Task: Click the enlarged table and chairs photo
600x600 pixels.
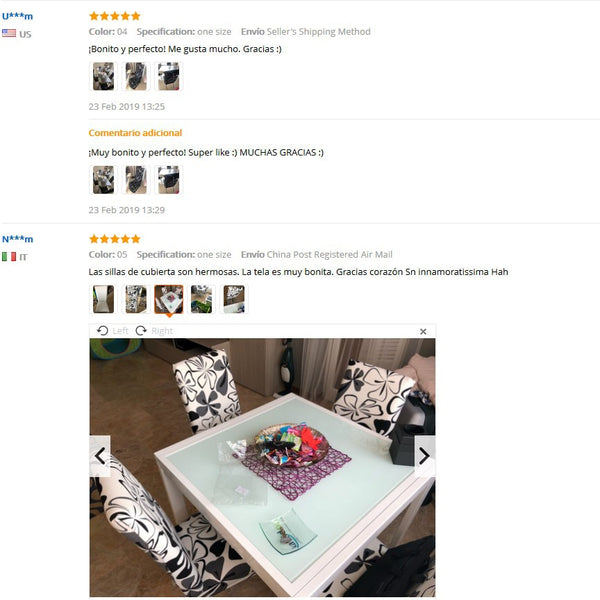Action: 262,467
